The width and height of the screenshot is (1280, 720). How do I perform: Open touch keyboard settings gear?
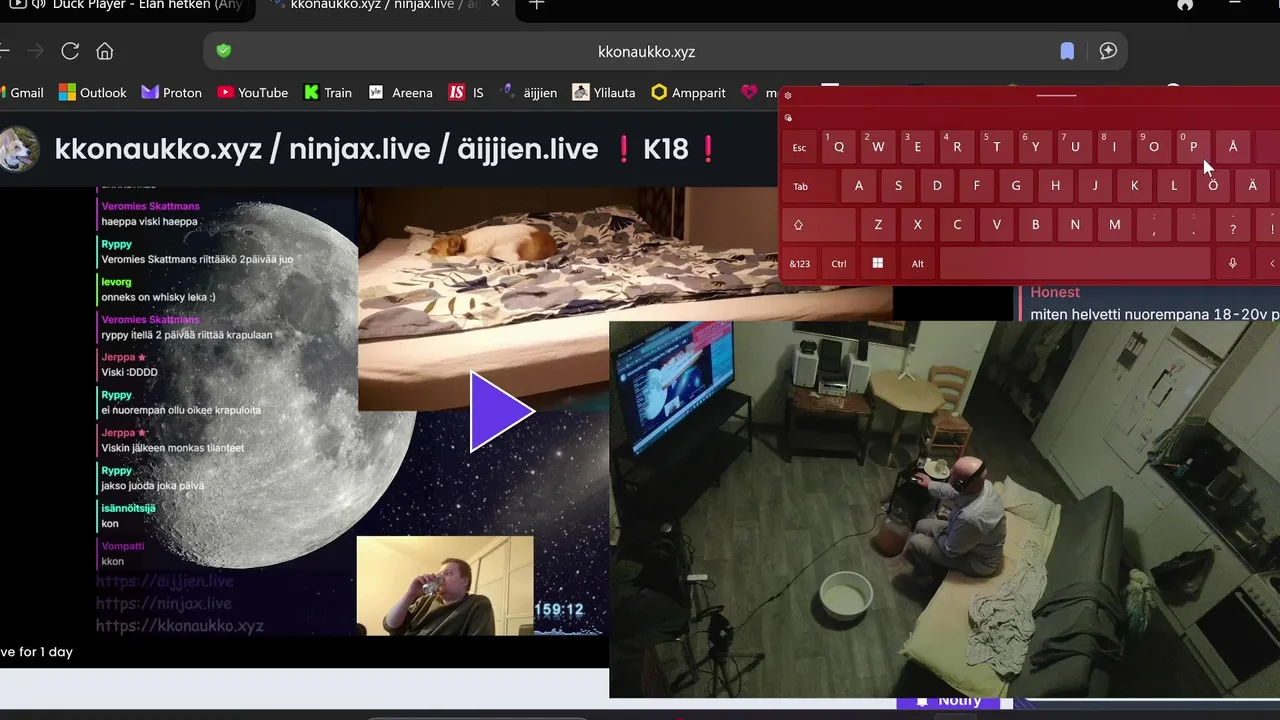click(788, 96)
